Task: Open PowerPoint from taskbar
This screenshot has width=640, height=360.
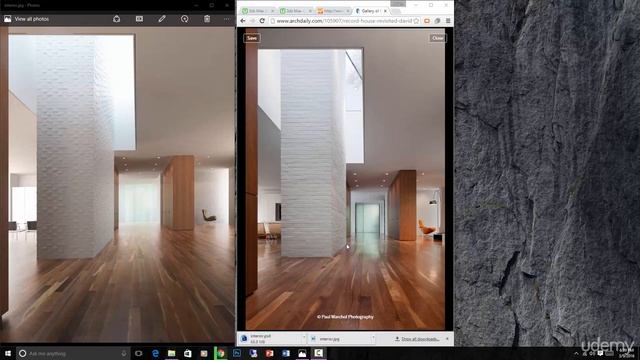Action: (269, 353)
